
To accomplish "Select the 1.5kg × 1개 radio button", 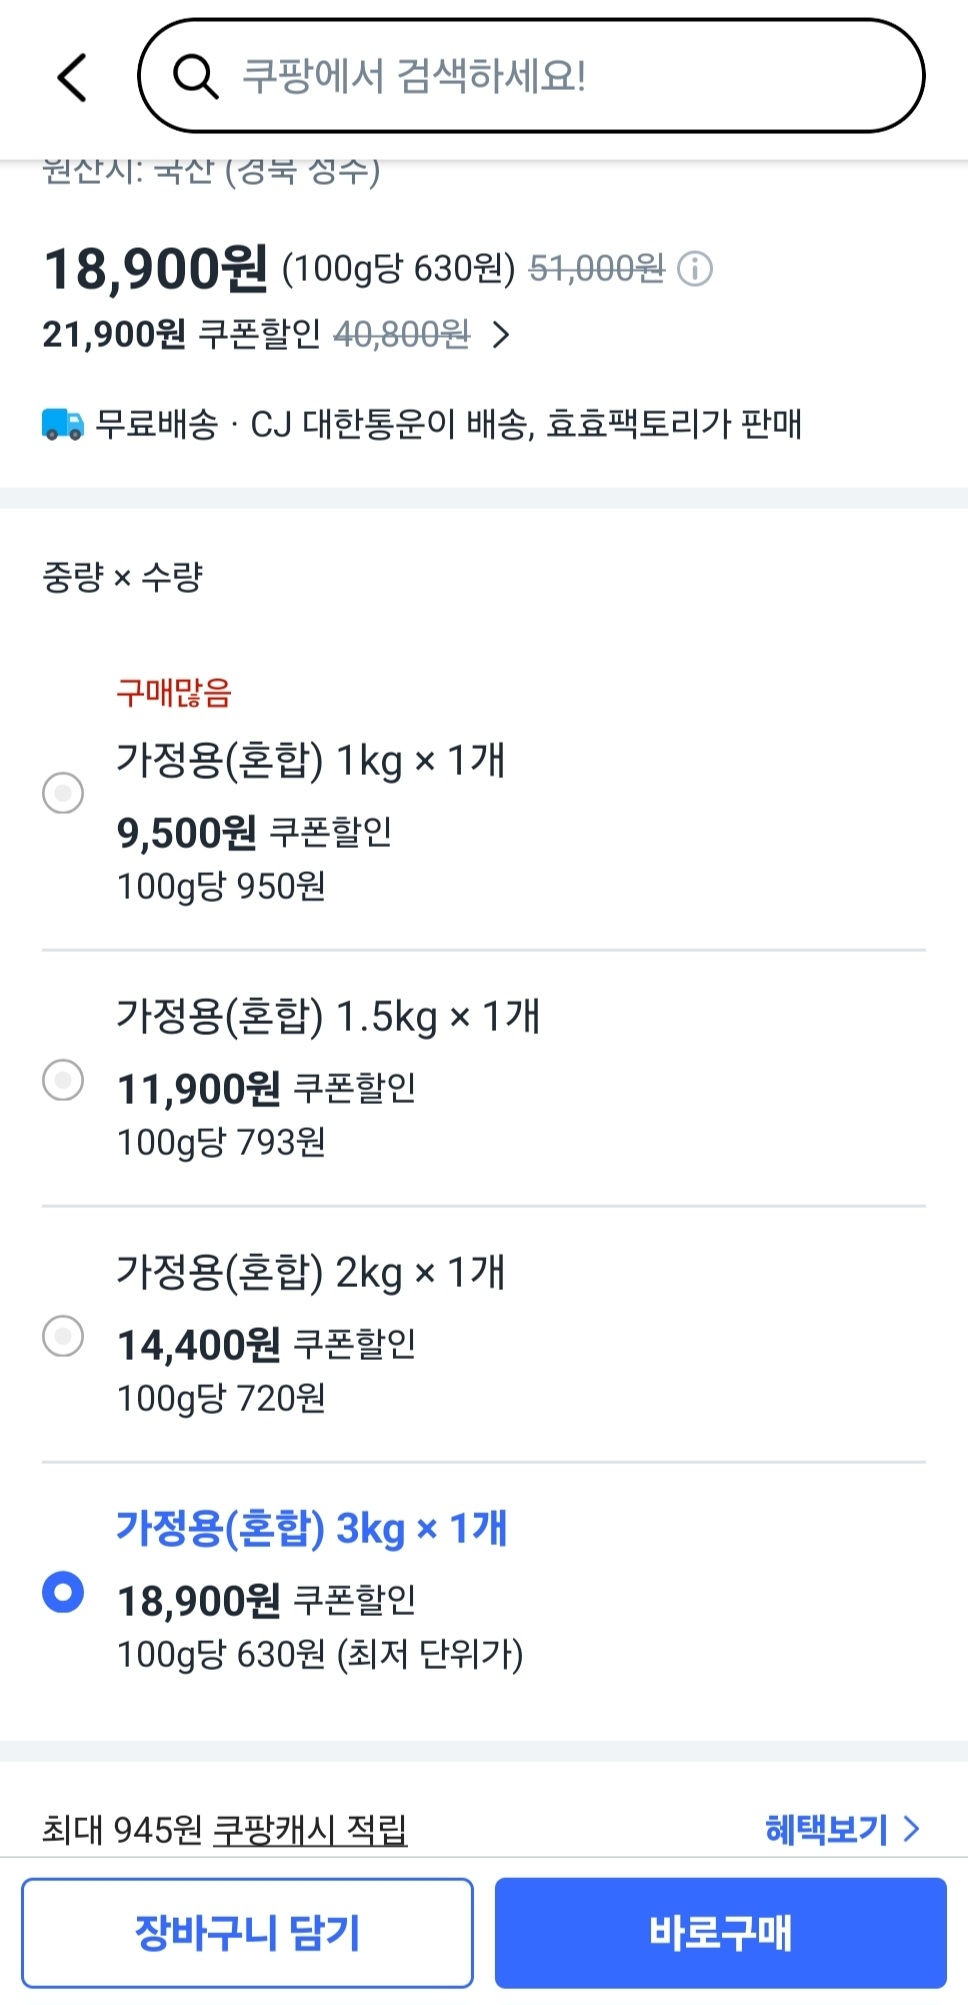I will (x=63, y=1080).
